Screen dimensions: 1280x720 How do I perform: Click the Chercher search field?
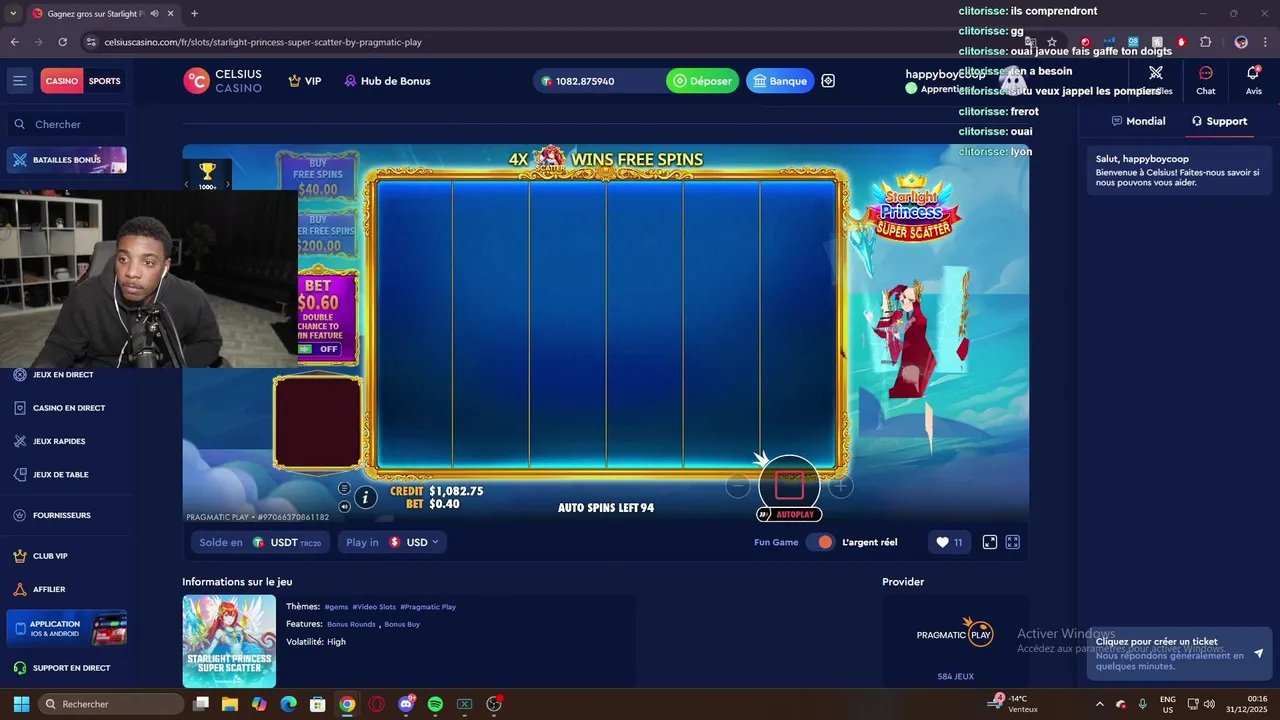67,124
